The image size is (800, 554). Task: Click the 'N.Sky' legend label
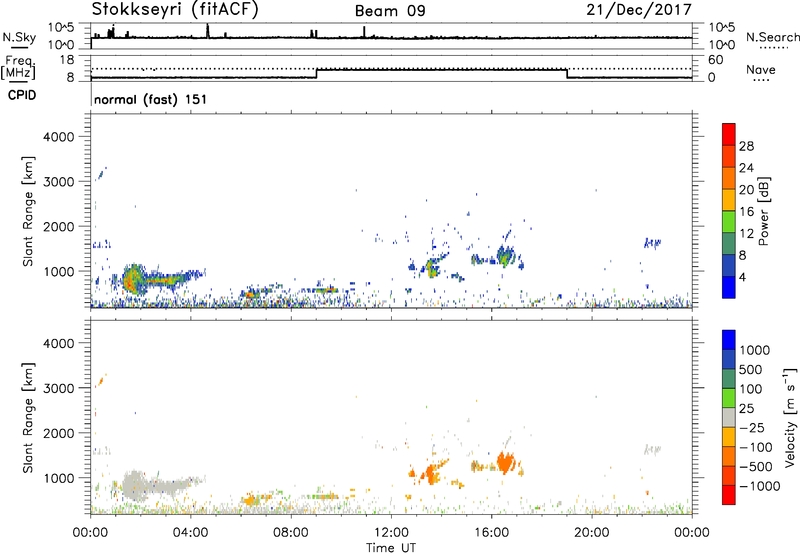(x=19, y=37)
